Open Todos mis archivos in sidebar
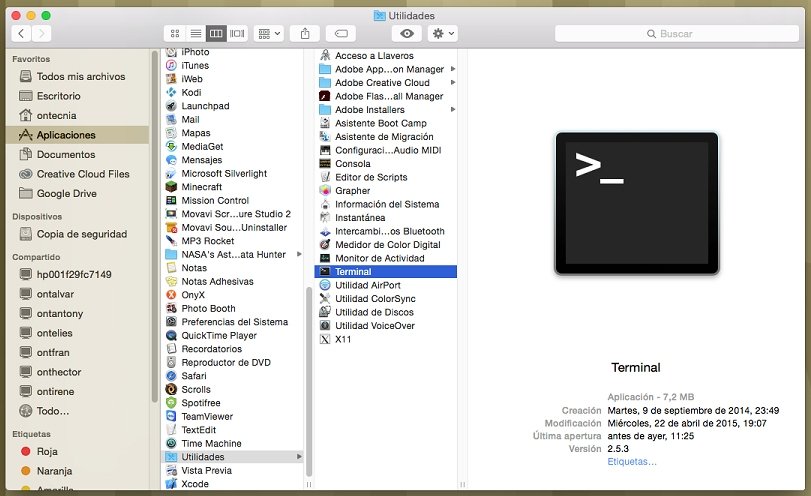Screen dimensions: 811x496 pos(78,77)
